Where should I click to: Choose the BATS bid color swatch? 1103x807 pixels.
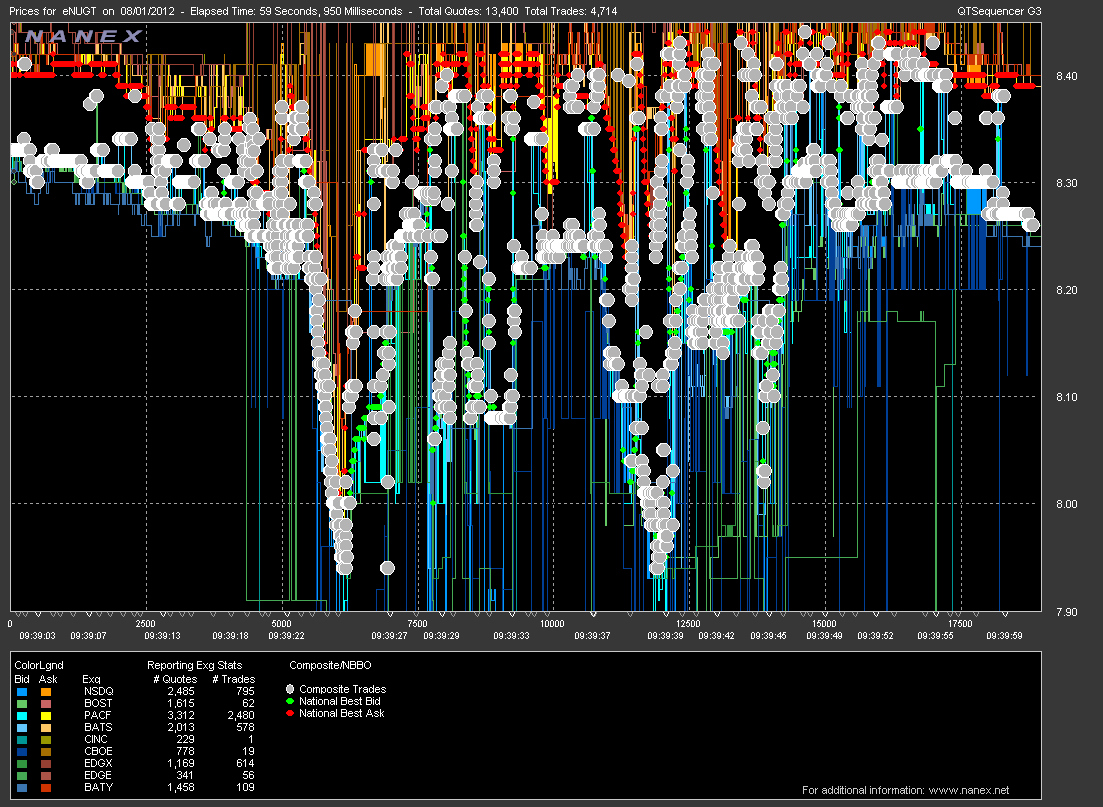tap(22, 727)
